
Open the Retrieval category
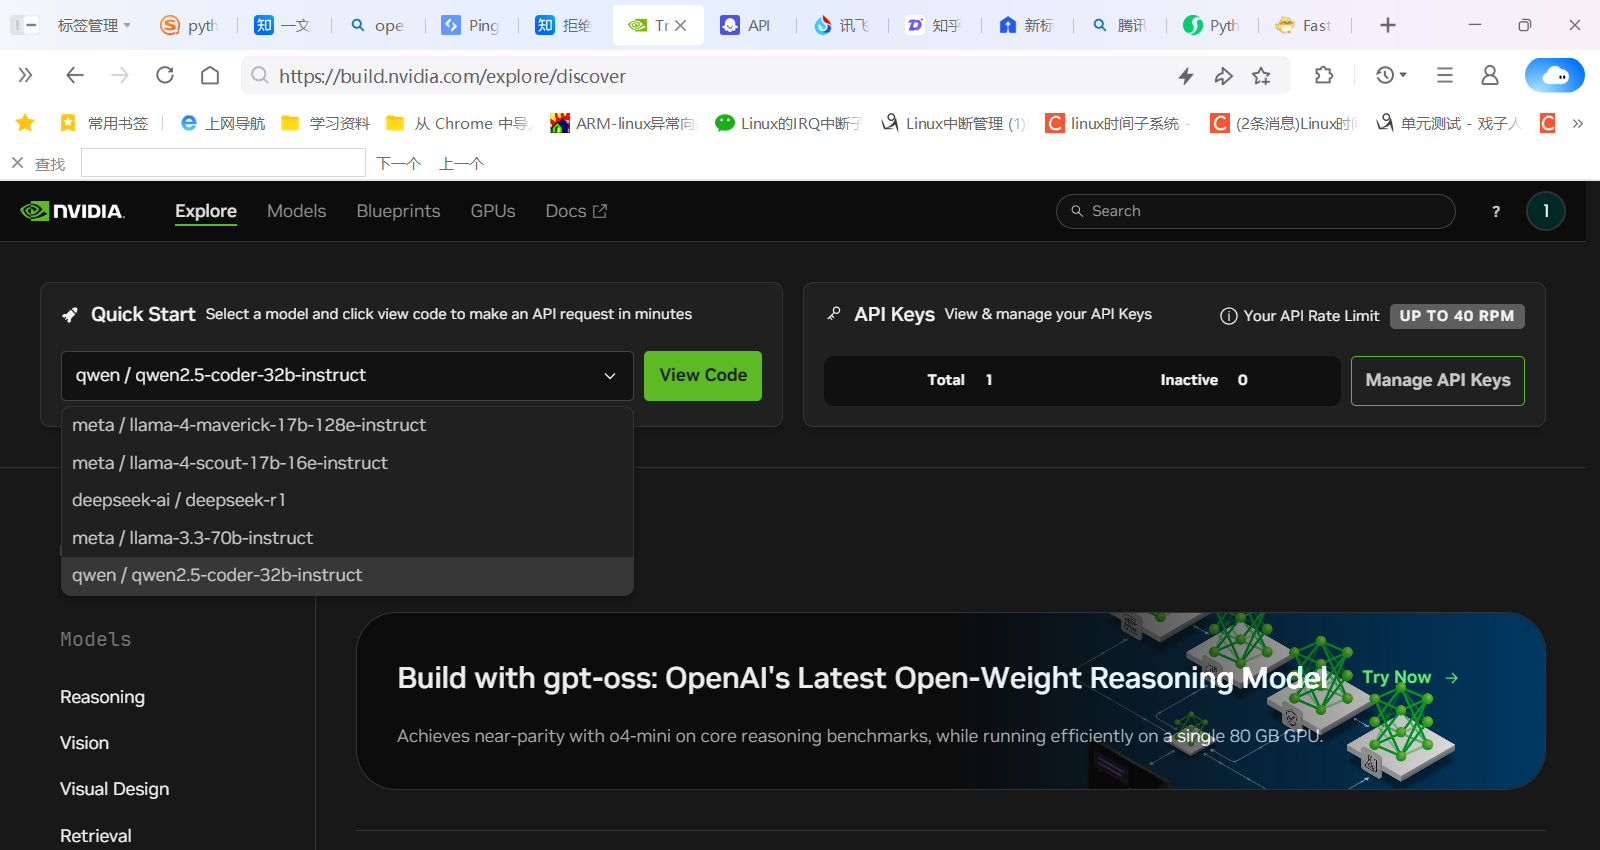(95, 836)
